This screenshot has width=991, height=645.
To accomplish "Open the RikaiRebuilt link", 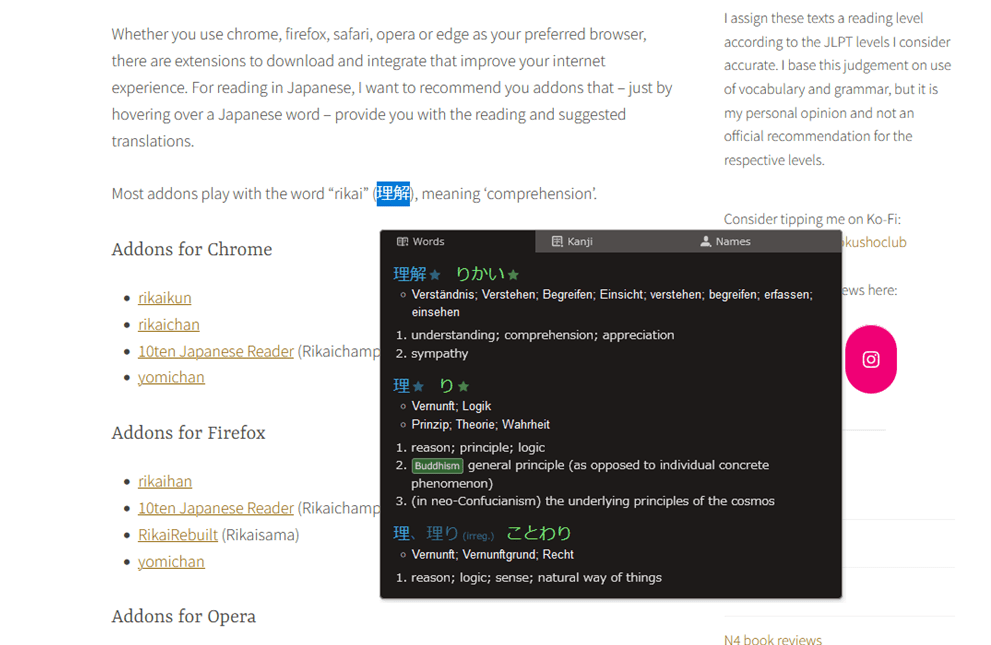I will click(x=177, y=534).
